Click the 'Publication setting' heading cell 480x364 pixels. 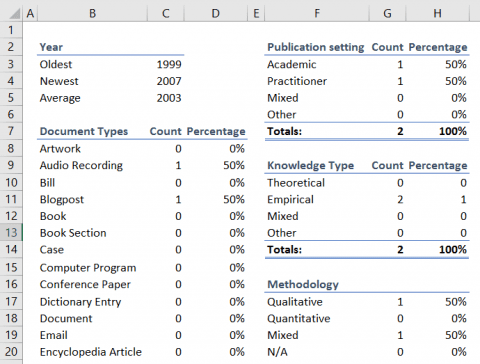[316, 47]
